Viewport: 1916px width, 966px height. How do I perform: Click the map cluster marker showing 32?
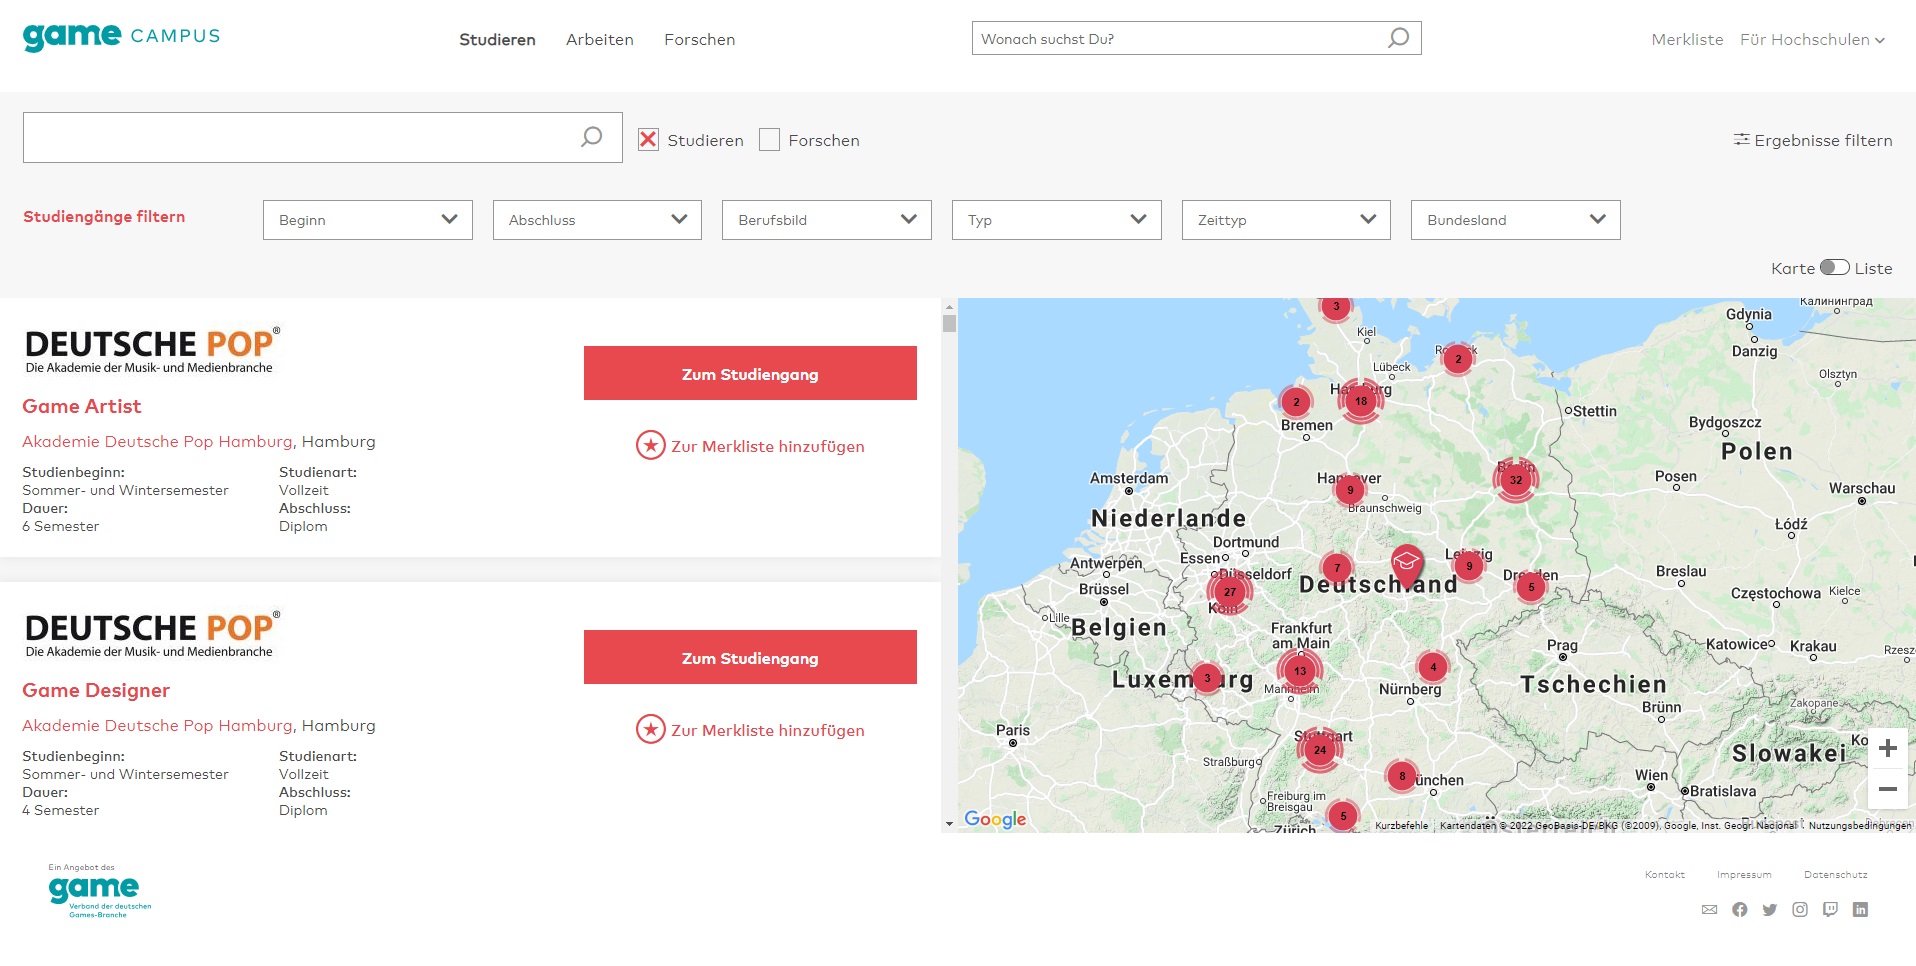[1516, 480]
